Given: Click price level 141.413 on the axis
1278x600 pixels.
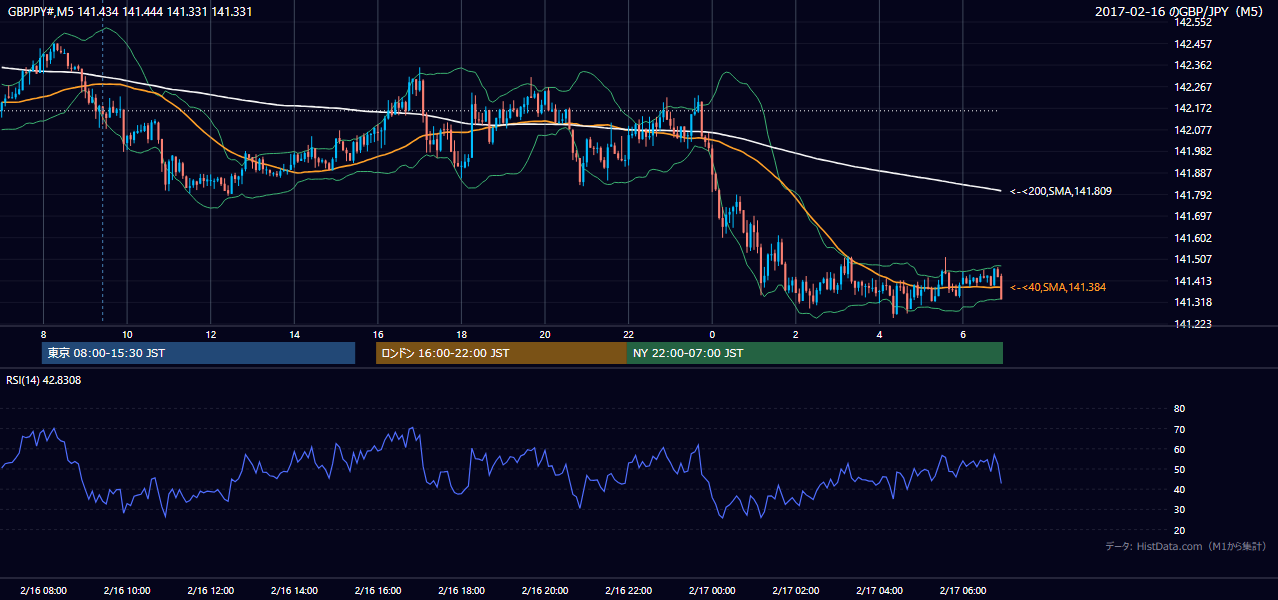Looking at the screenshot, I should pyautogui.click(x=1194, y=281).
